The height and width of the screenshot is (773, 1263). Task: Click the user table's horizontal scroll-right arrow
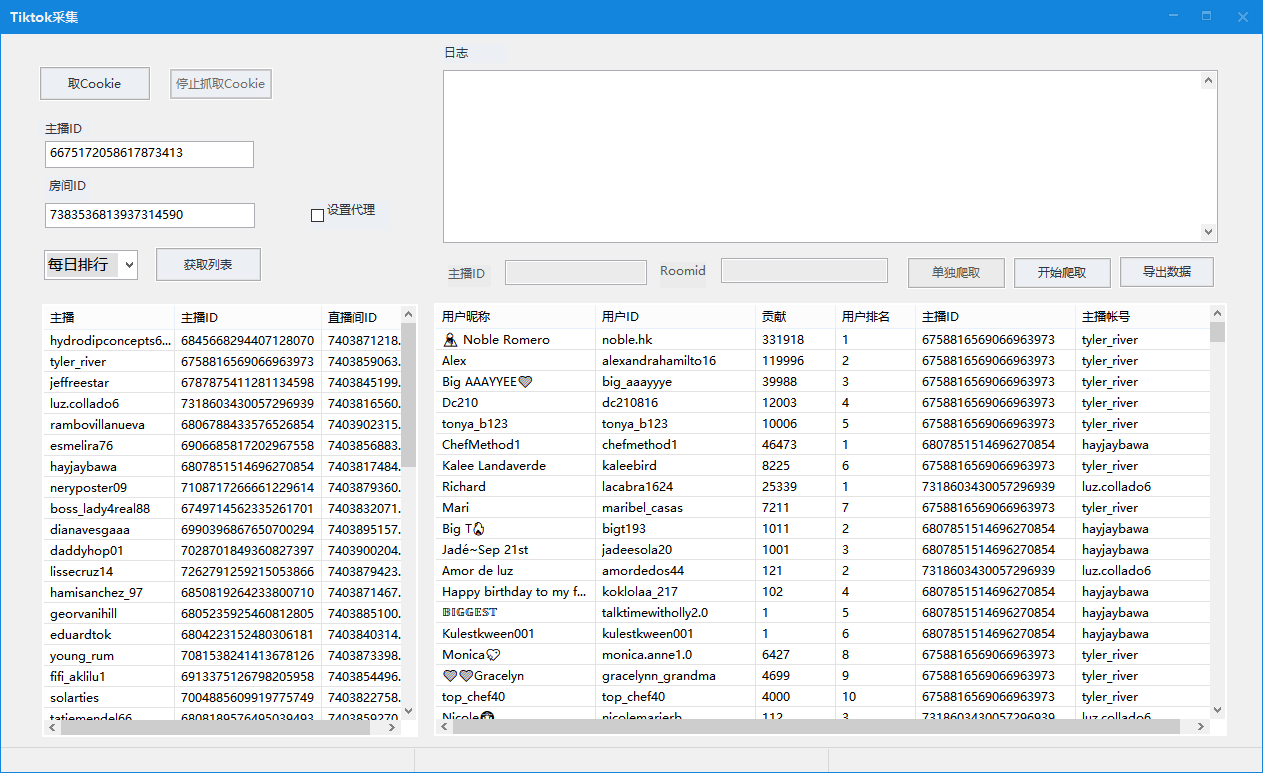pos(1201,727)
